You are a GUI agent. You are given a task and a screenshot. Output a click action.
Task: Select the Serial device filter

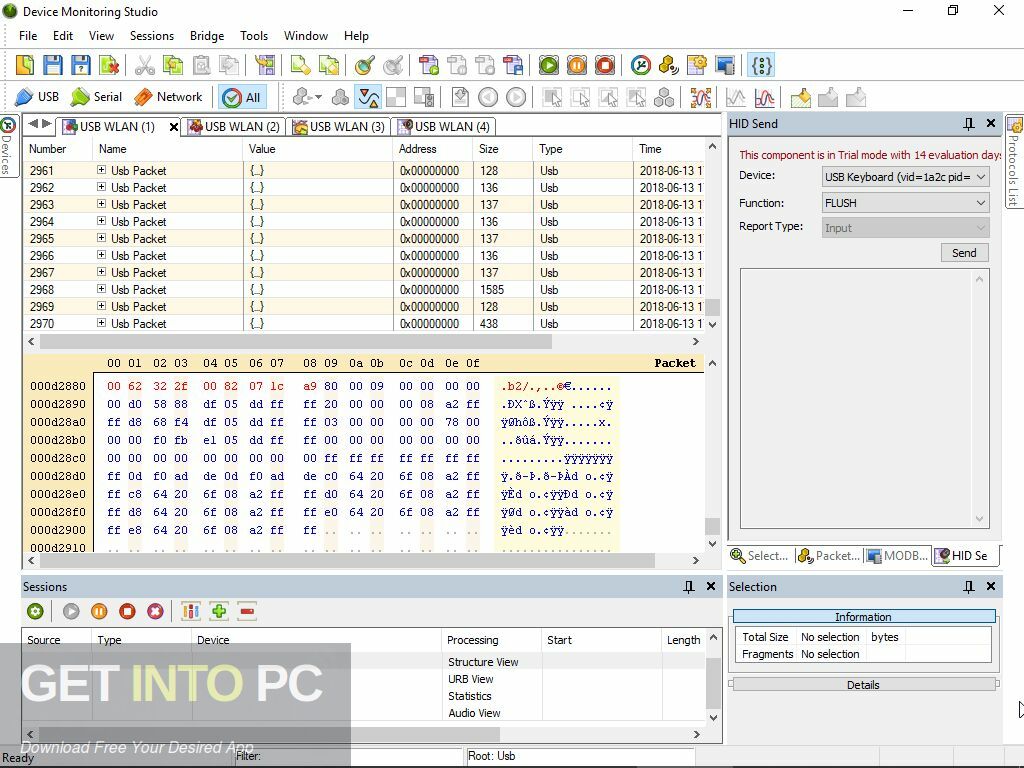coord(97,97)
